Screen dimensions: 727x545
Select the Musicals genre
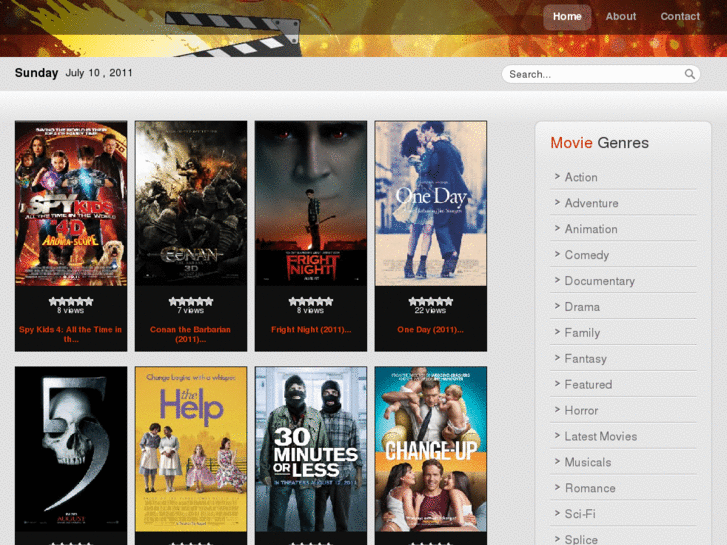tap(587, 462)
